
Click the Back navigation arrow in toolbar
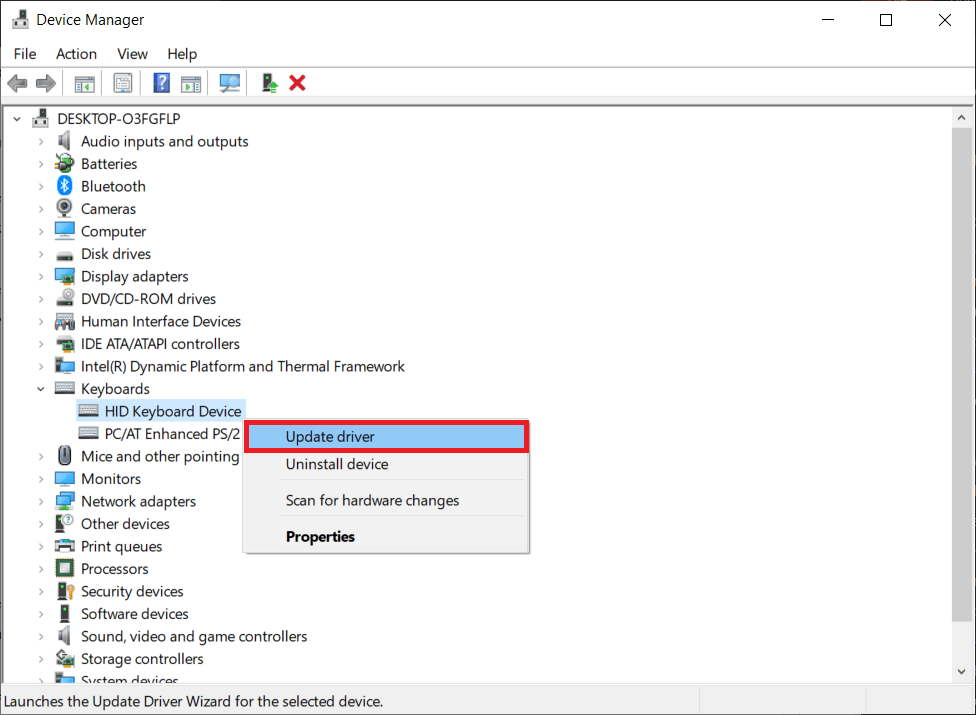click(x=17, y=82)
